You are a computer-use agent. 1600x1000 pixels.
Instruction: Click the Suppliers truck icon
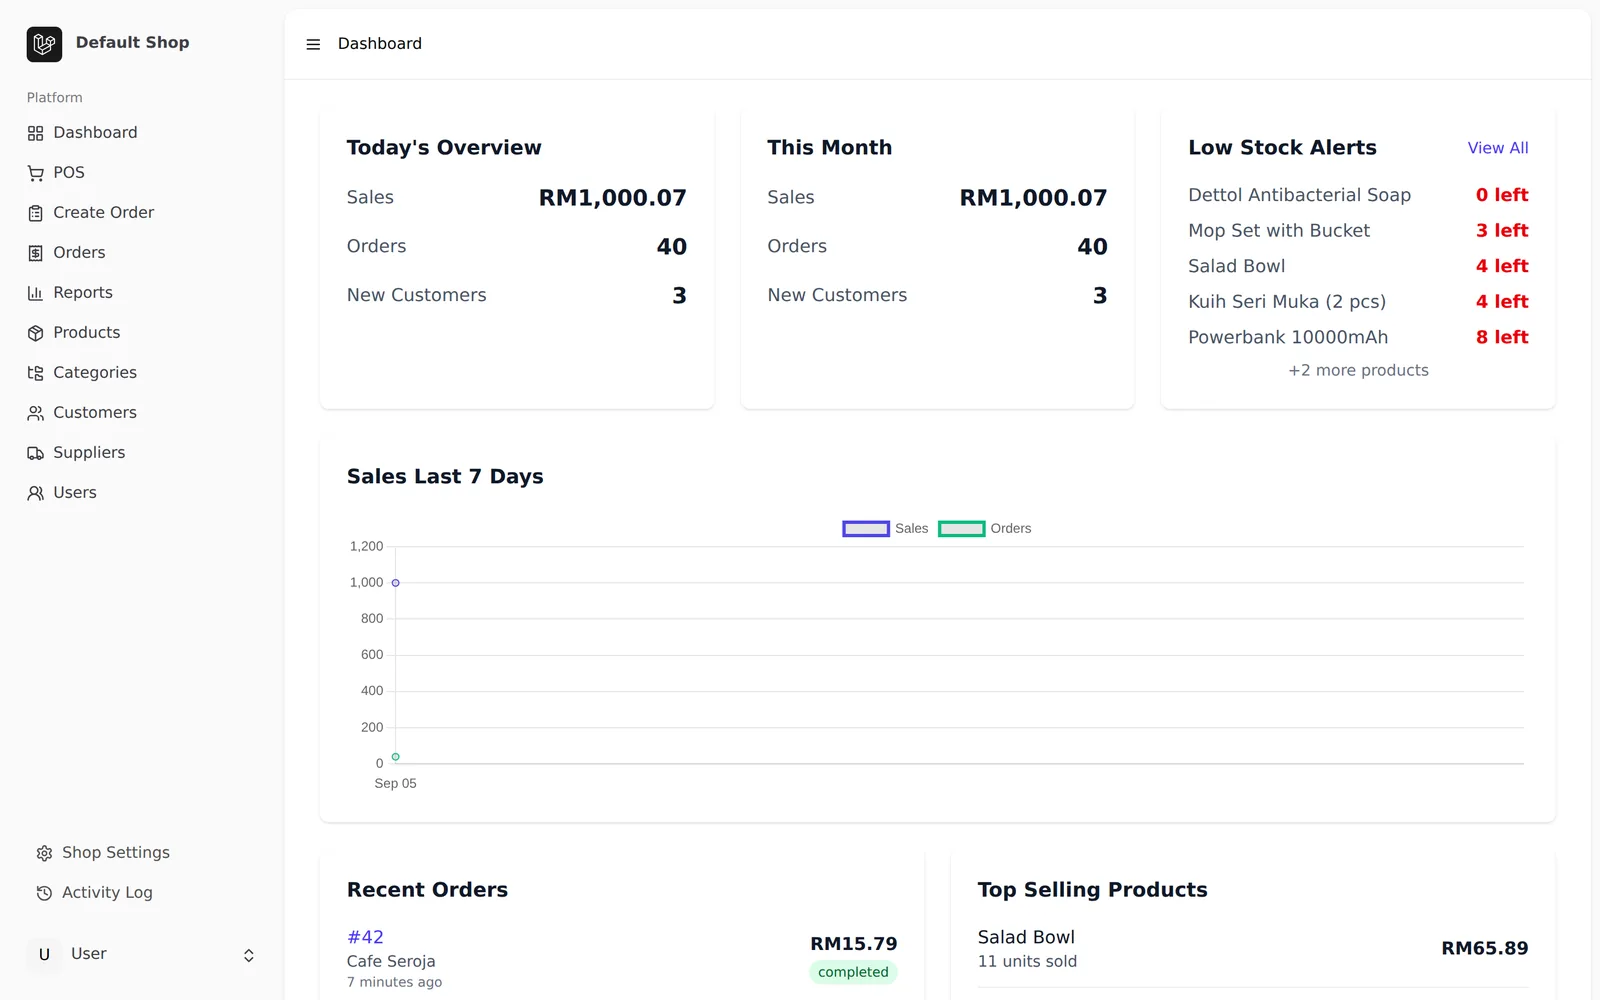click(36, 453)
